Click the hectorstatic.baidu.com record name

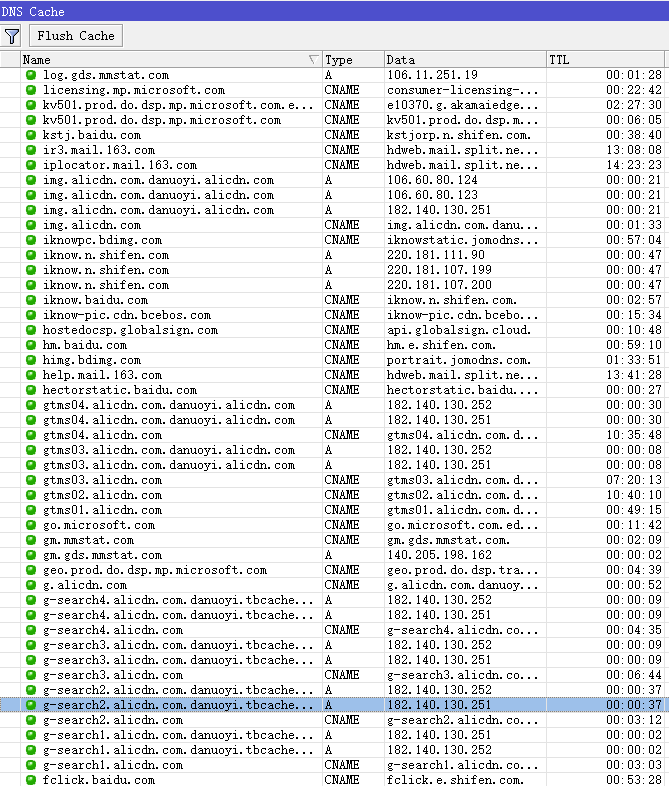(119, 390)
